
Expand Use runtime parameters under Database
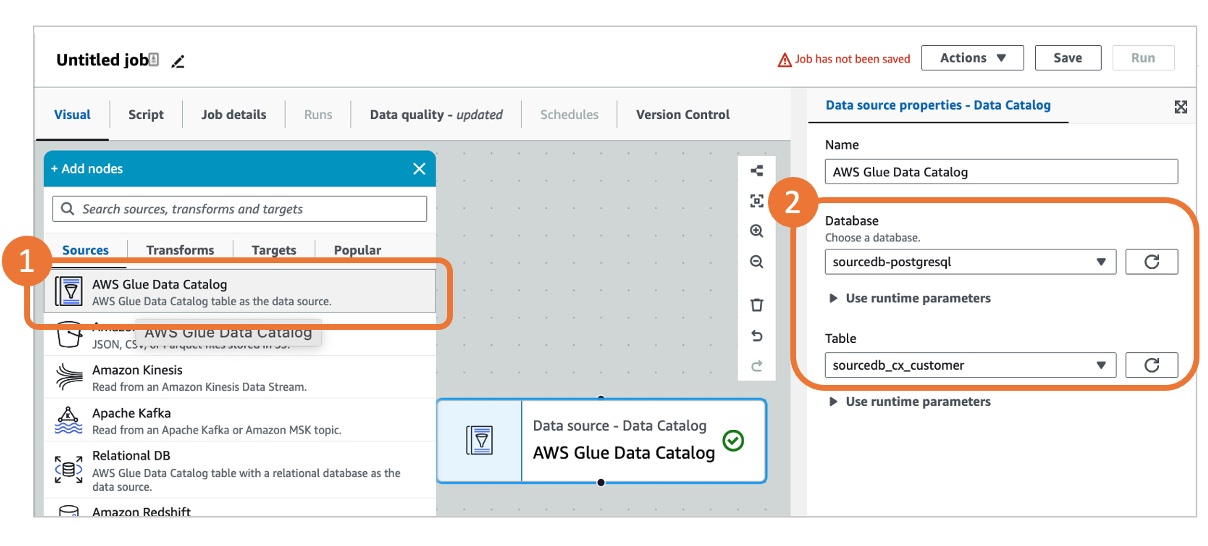point(910,298)
